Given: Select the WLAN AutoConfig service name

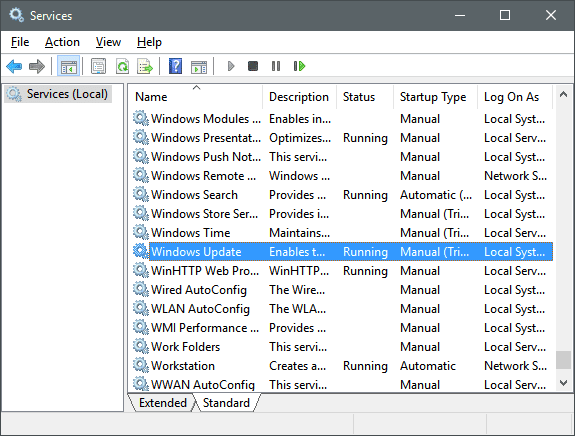Looking at the screenshot, I should (200, 309).
